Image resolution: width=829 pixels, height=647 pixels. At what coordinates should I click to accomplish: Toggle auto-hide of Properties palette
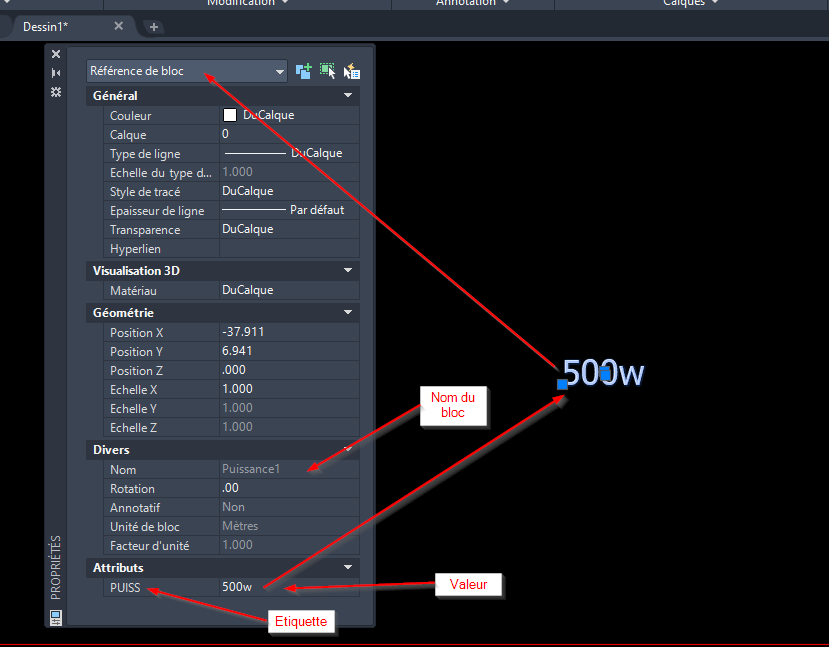(56, 73)
